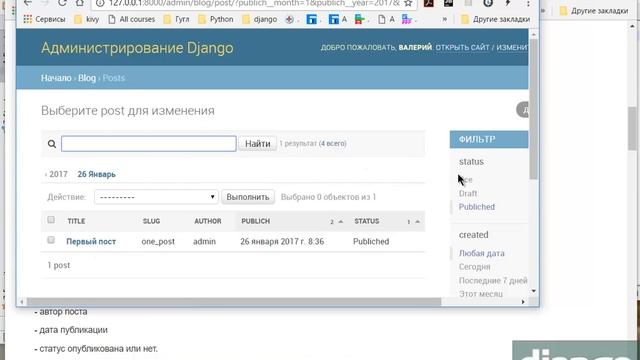This screenshot has width=640, height=360.
Task: Focus the post search input field
Action: [149, 144]
